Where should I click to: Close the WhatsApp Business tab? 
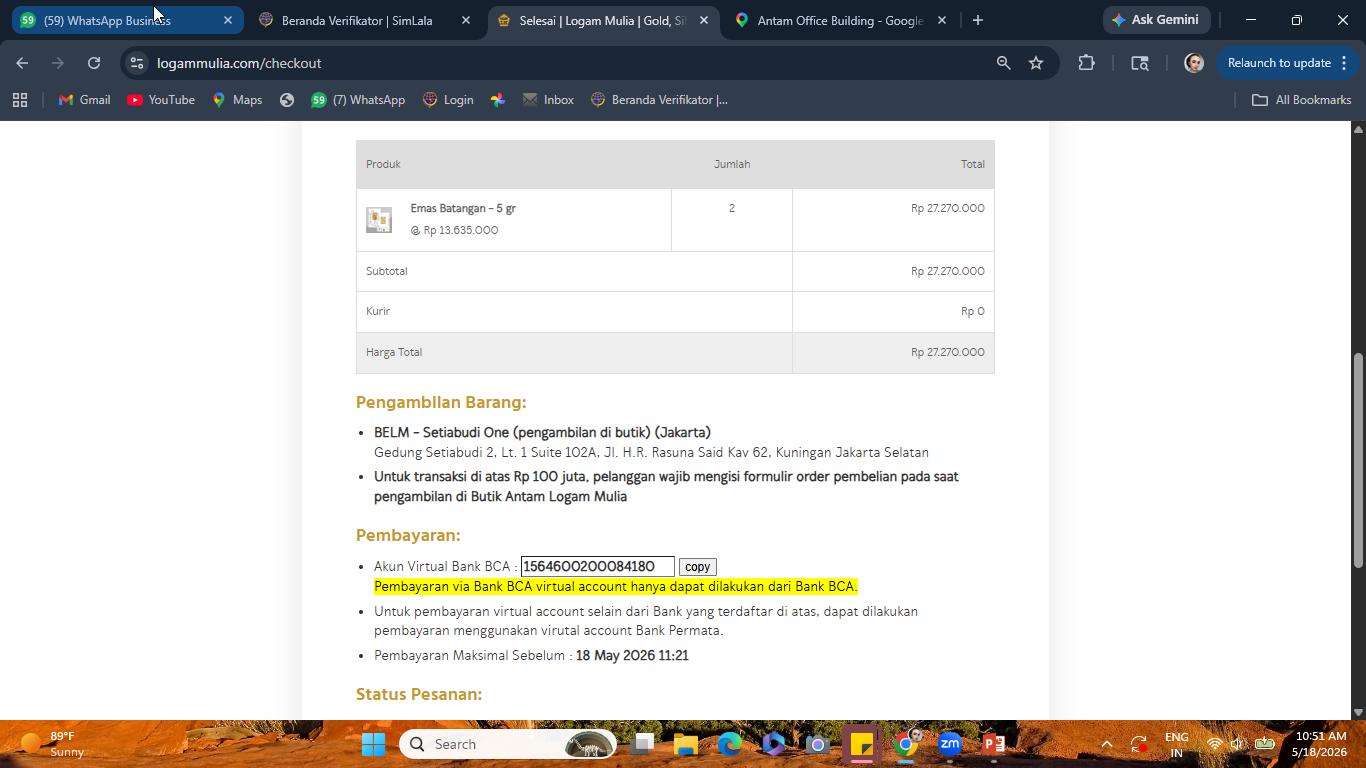[228, 20]
